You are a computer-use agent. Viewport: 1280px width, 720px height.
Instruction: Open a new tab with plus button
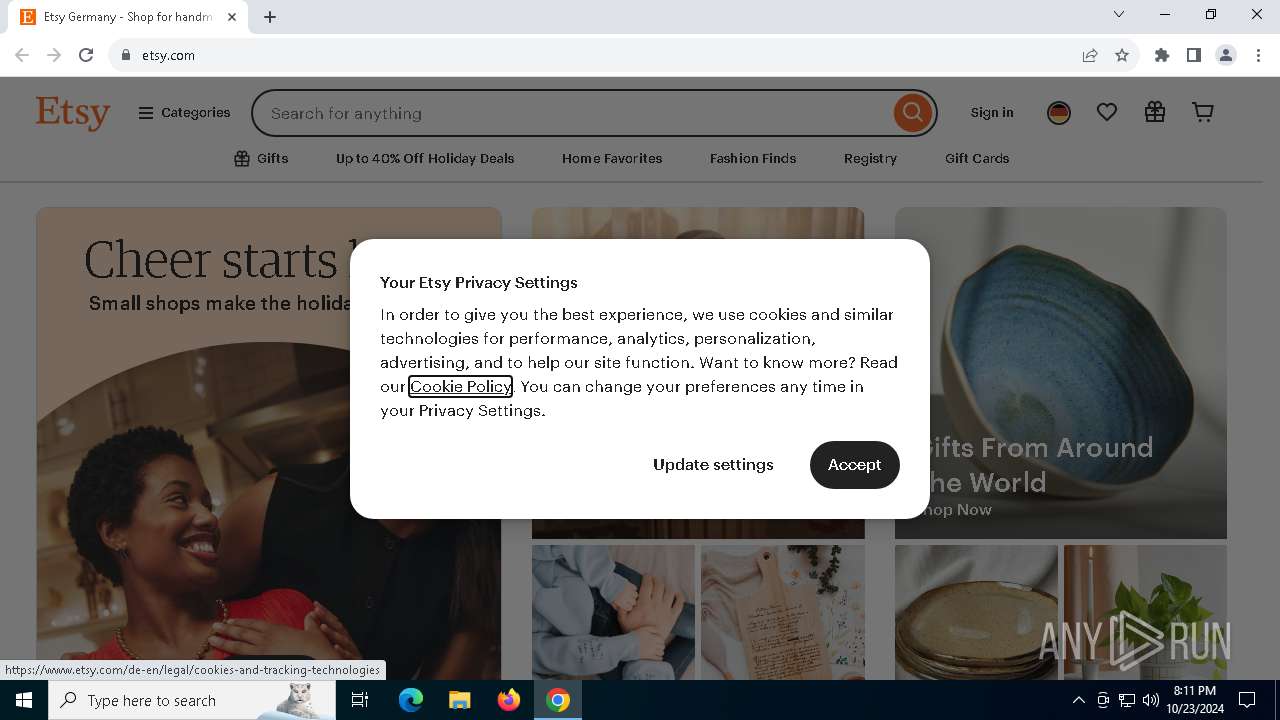click(270, 17)
